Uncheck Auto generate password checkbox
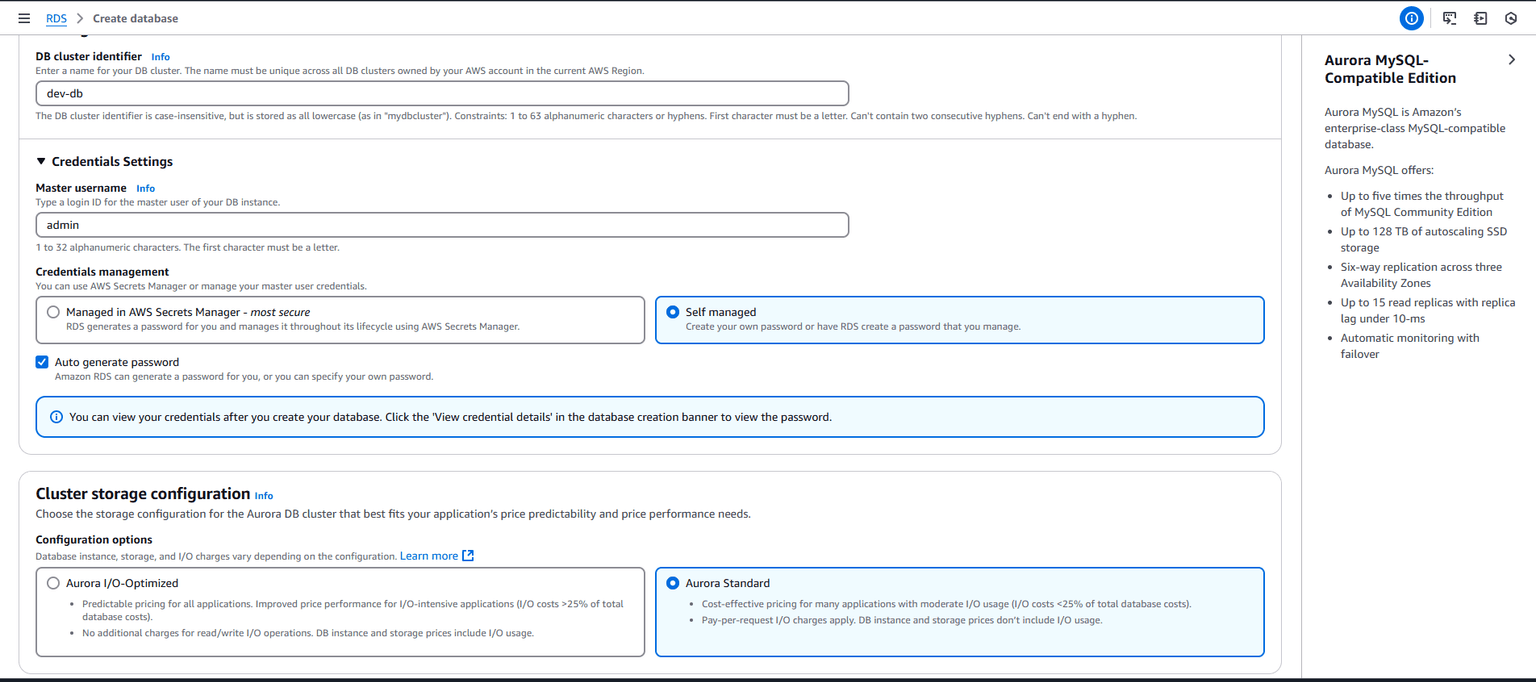The height and width of the screenshot is (682, 1536). [42, 362]
